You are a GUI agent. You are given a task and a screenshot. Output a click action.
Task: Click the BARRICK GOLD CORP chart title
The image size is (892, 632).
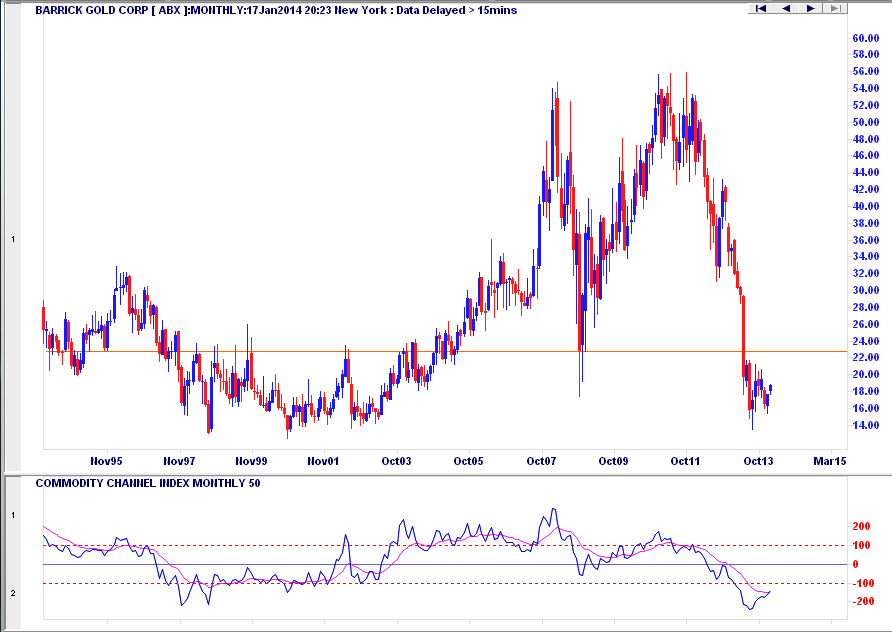pyautogui.click(x=276, y=10)
